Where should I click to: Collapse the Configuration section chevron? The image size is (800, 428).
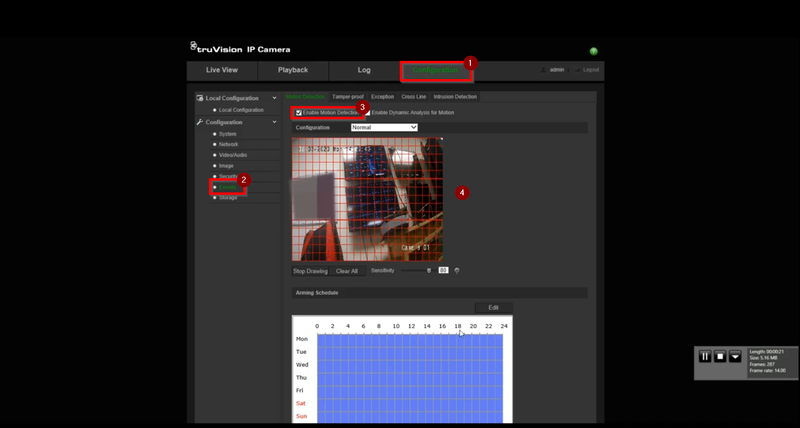[274, 122]
